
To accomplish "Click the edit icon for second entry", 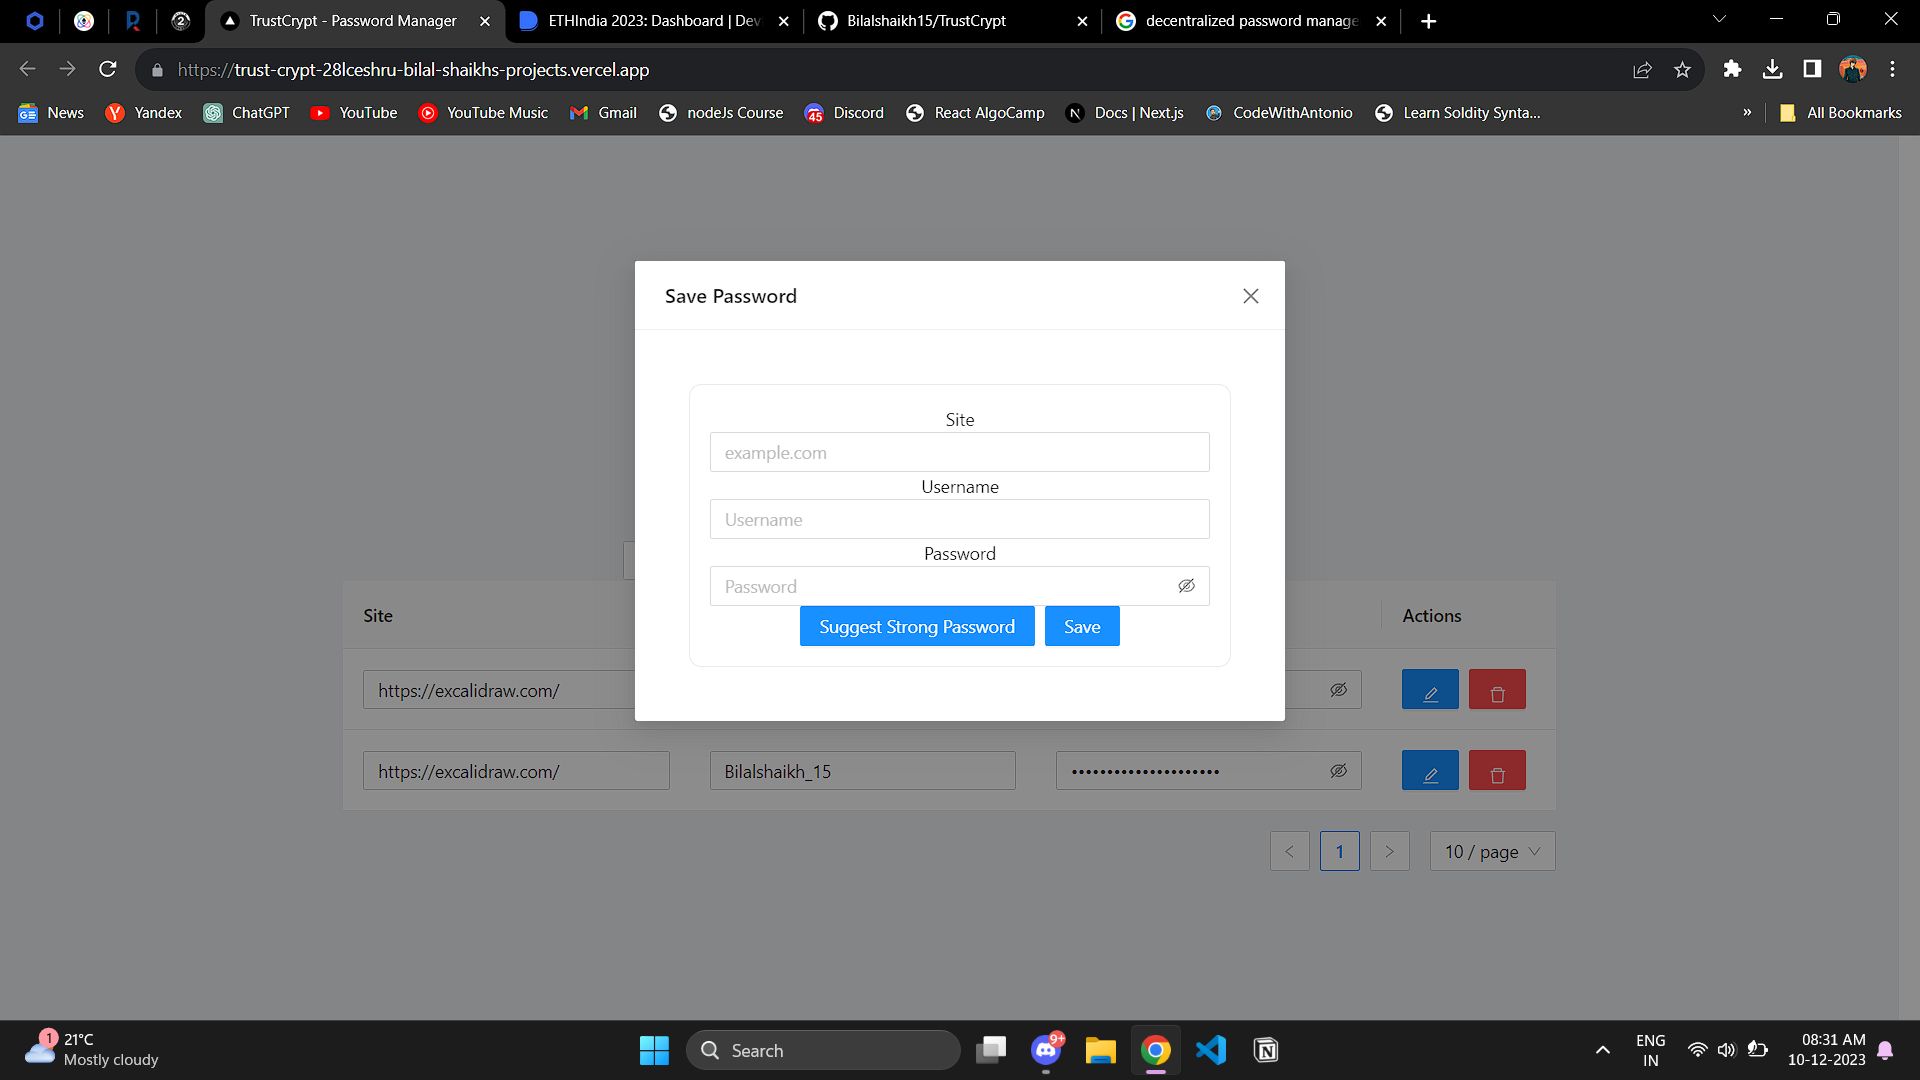I will point(1431,770).
